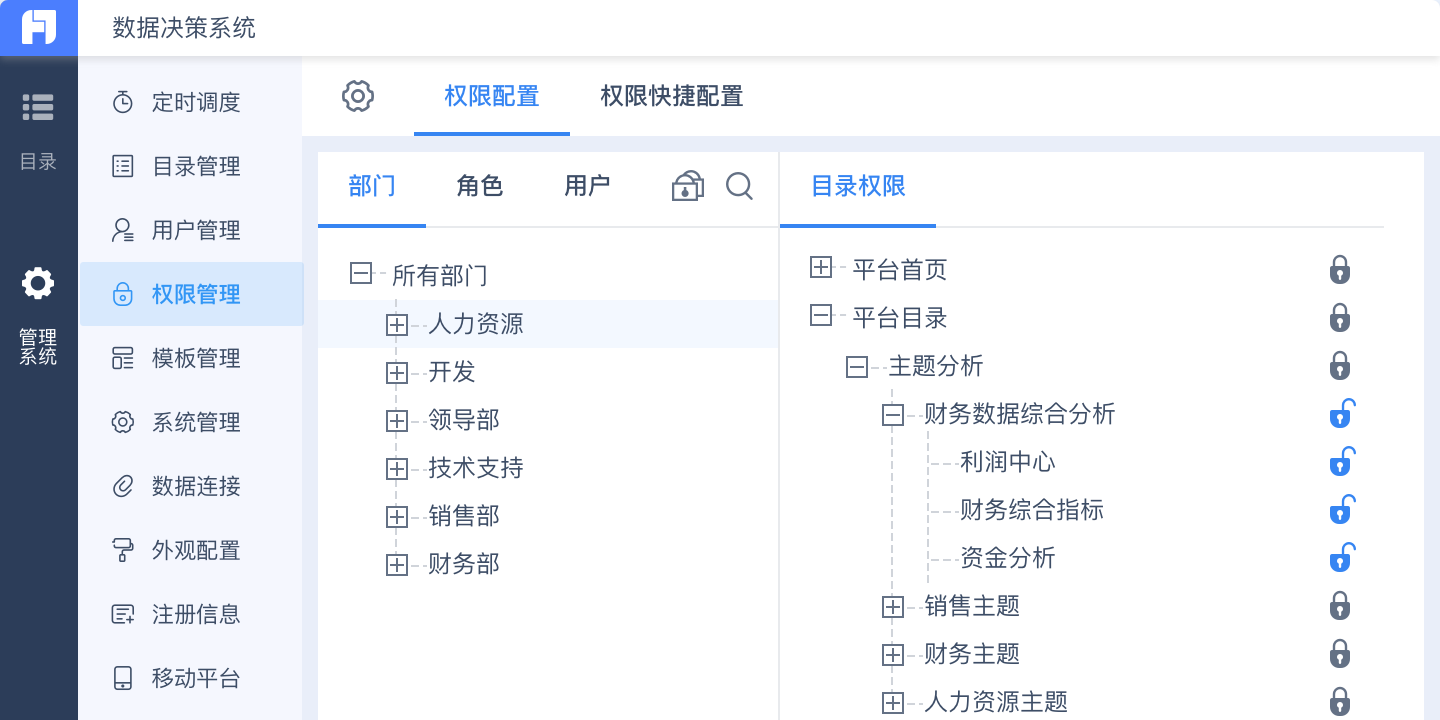
Task: Open 外观配置 via its paint roller icon
Action: click(121, 550)
